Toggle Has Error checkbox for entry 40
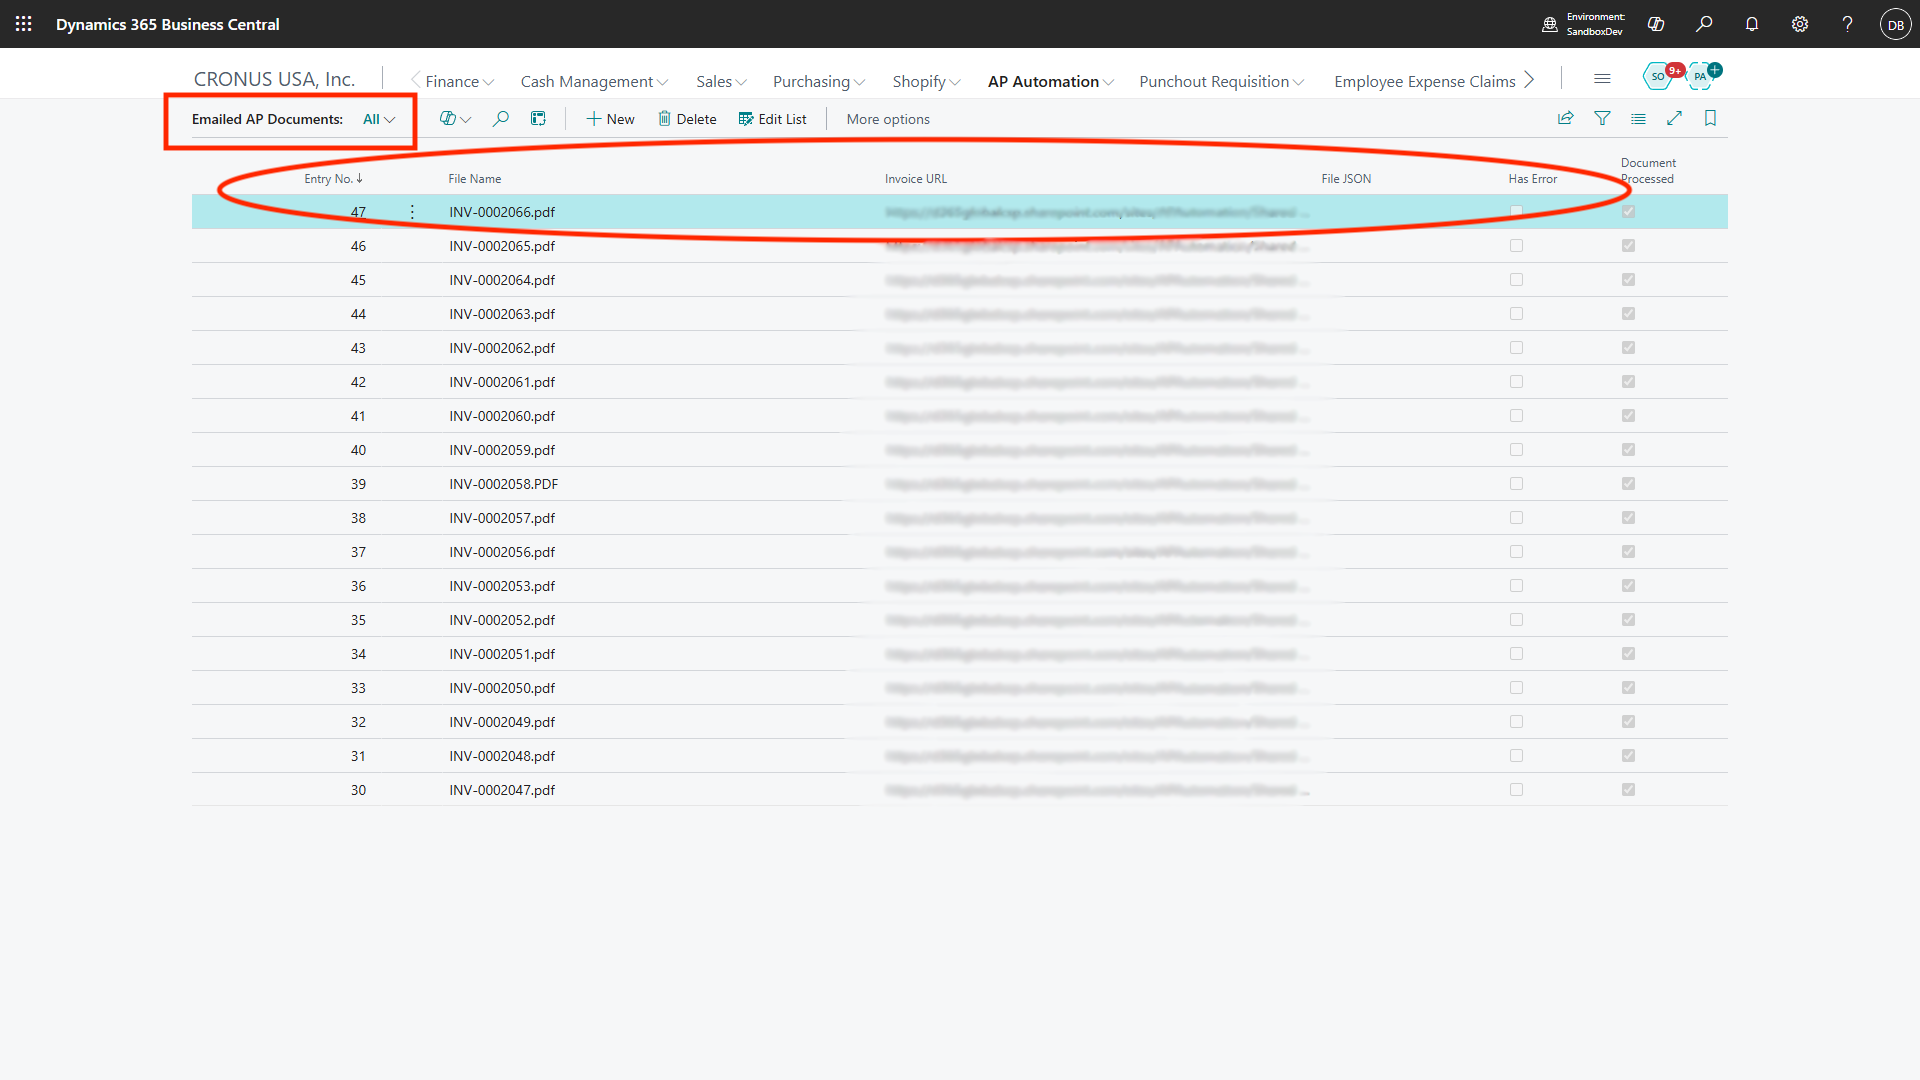1920x1080 pixels. 1516,450
